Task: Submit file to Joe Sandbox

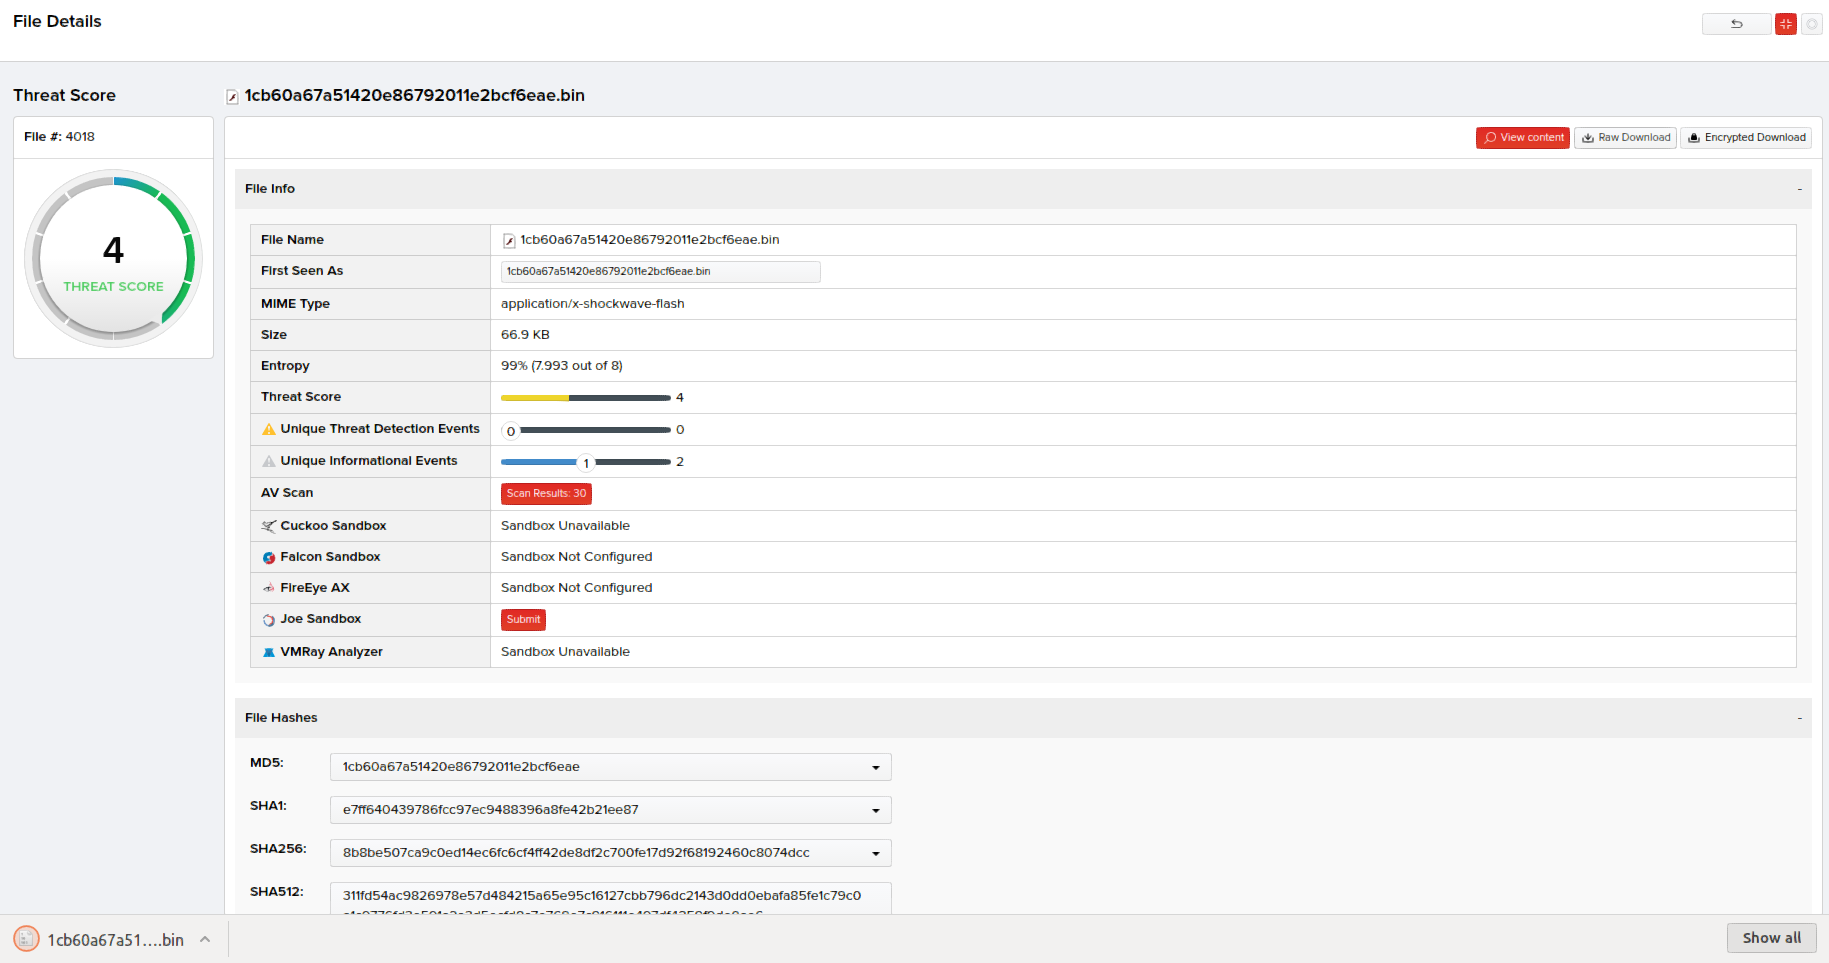Action: tap(523, 620)
